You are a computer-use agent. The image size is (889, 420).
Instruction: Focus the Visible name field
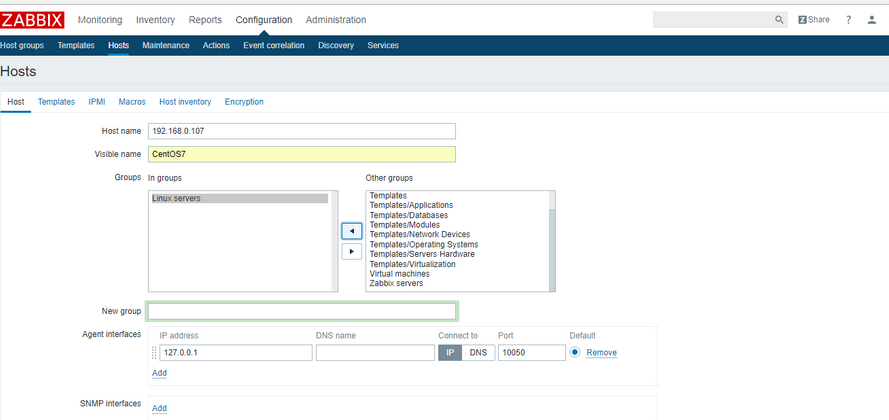[x=302, y=154]
